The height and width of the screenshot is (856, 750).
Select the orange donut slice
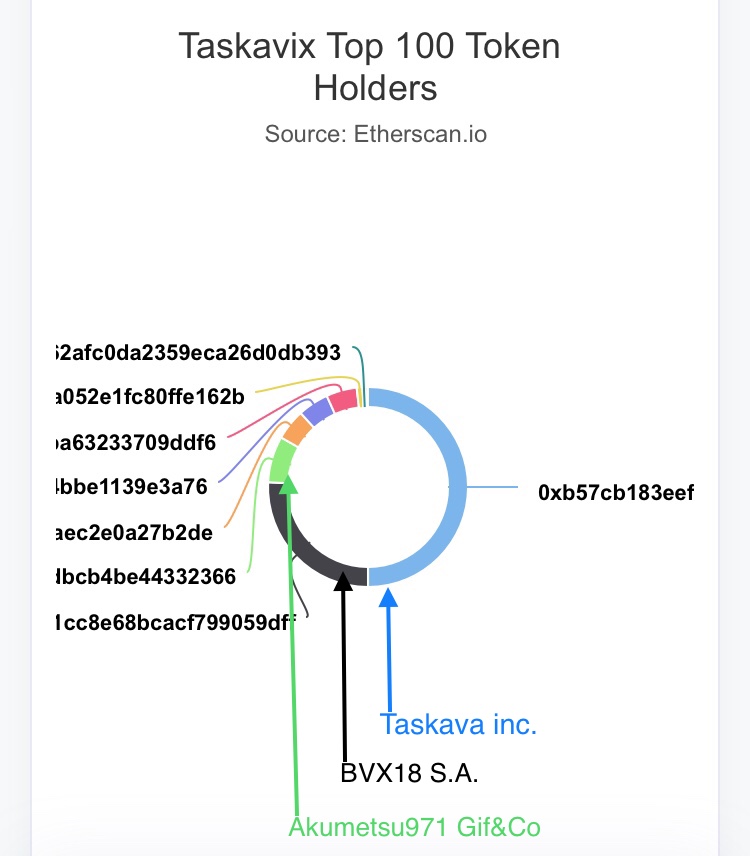click(x=297, y=431)
